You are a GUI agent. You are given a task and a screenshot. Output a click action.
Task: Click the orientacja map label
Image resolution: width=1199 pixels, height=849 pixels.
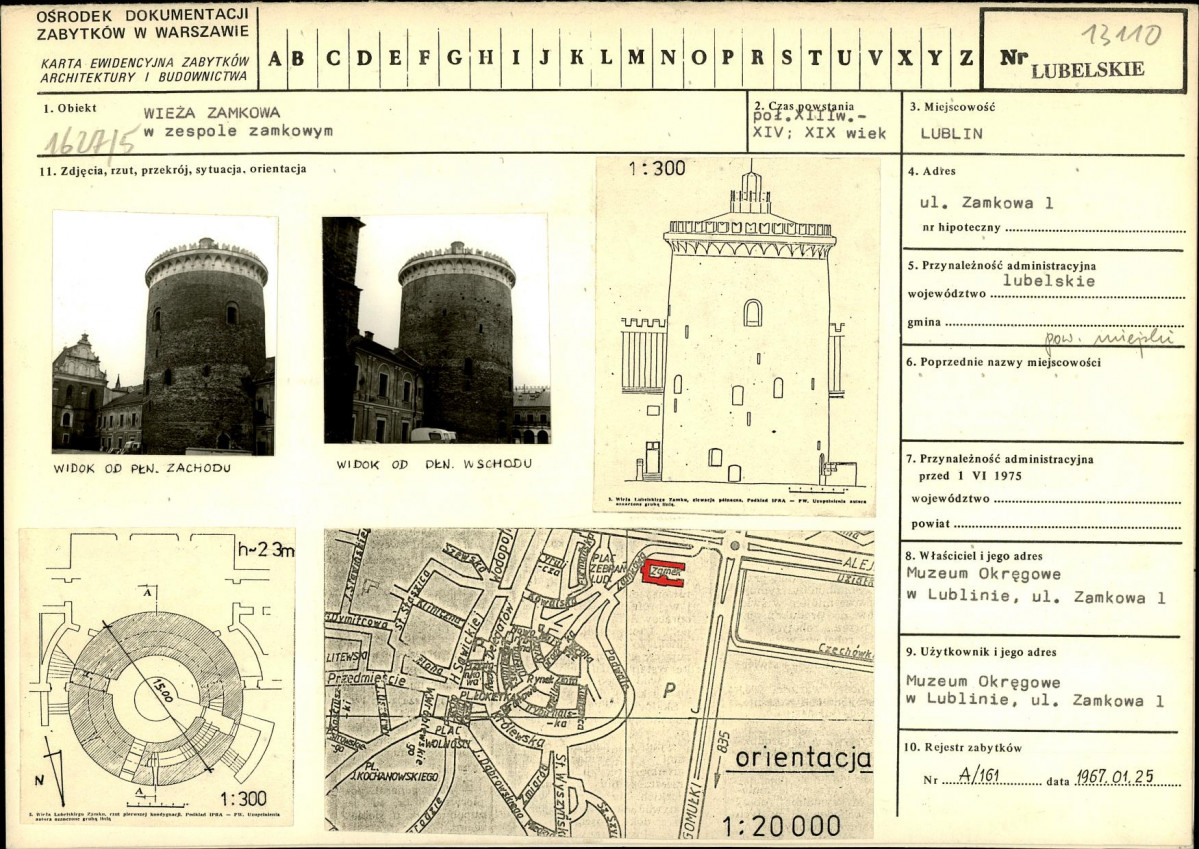[x=803, y=759]
